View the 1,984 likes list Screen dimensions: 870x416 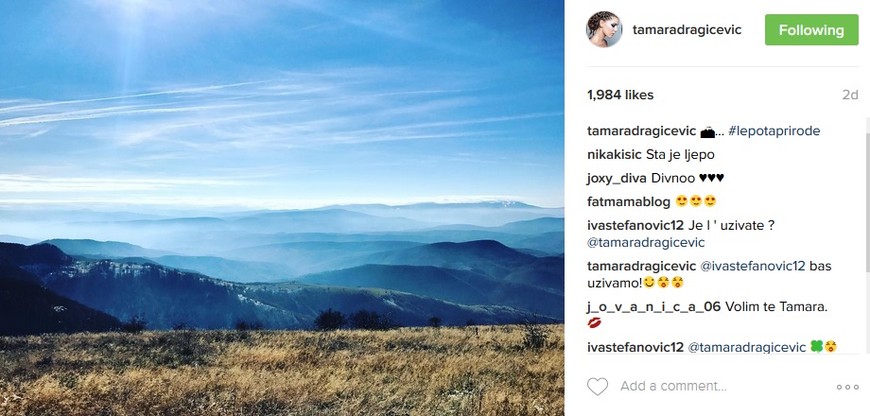click(x=620, y=95)
